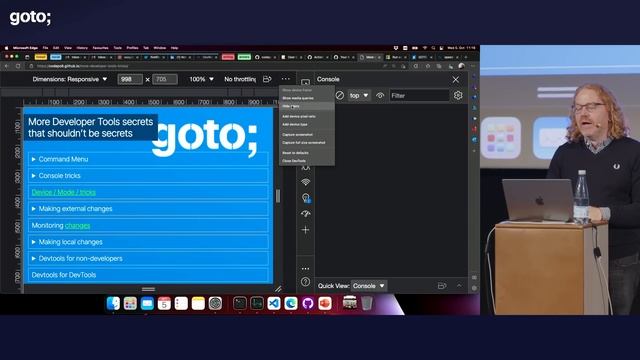Add a tool with the plus icon

pos(305,230)
